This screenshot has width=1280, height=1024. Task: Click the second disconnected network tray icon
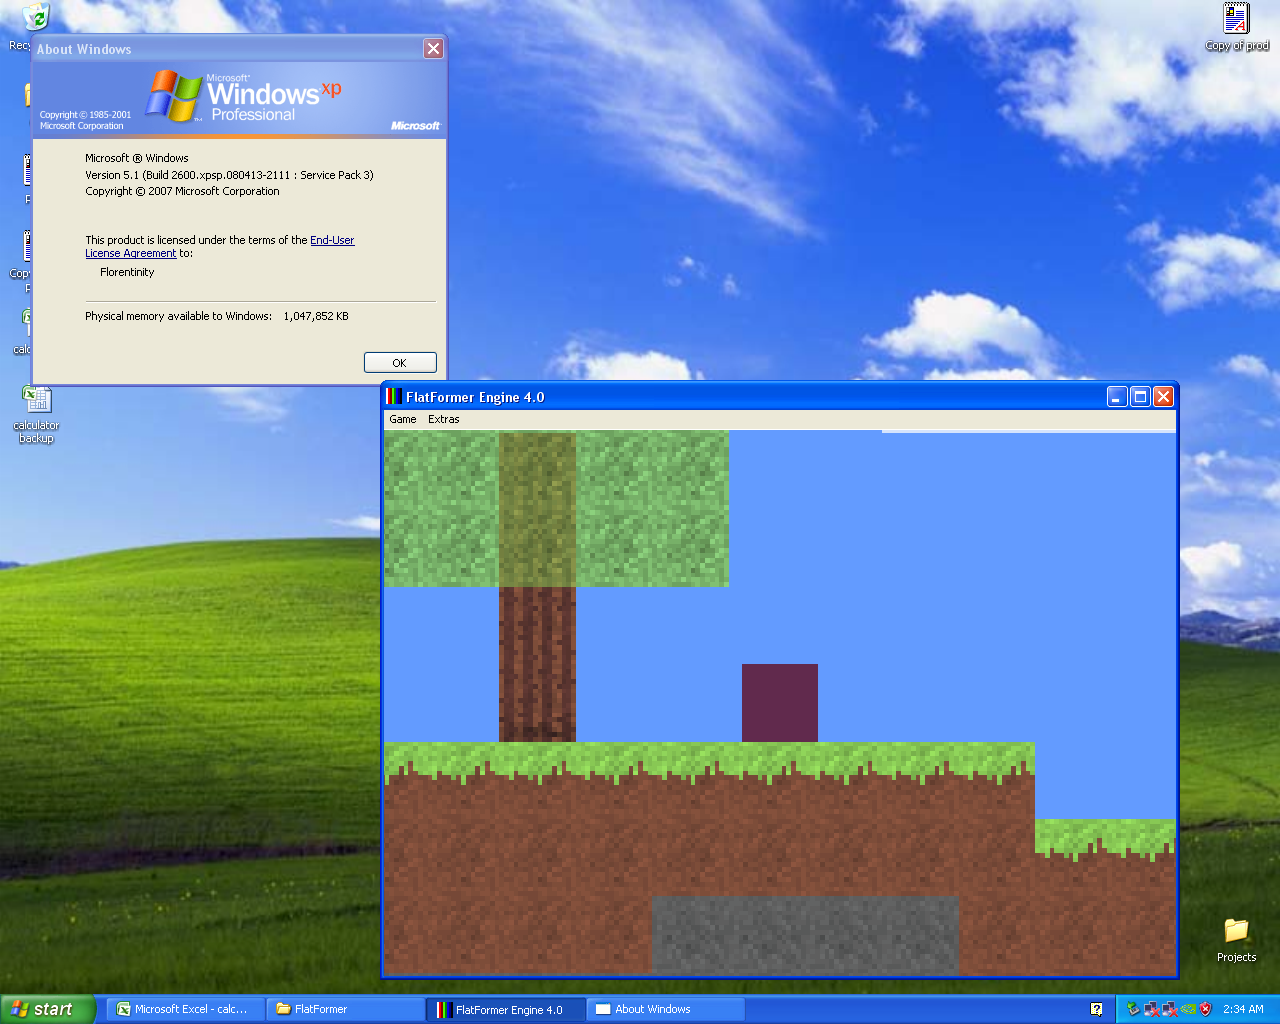1169,1009
